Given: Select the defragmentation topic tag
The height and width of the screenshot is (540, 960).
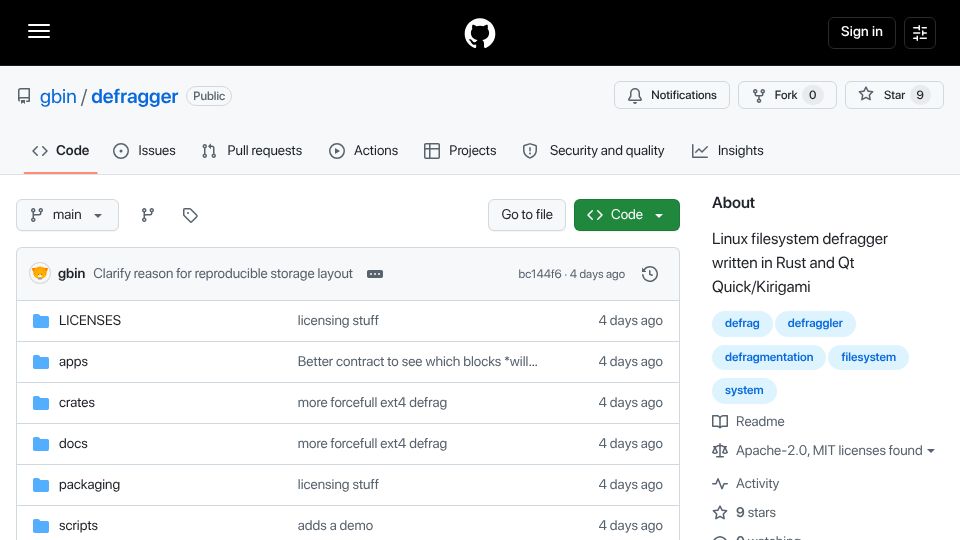Looking at the screenshot, I should coord(769,357).
